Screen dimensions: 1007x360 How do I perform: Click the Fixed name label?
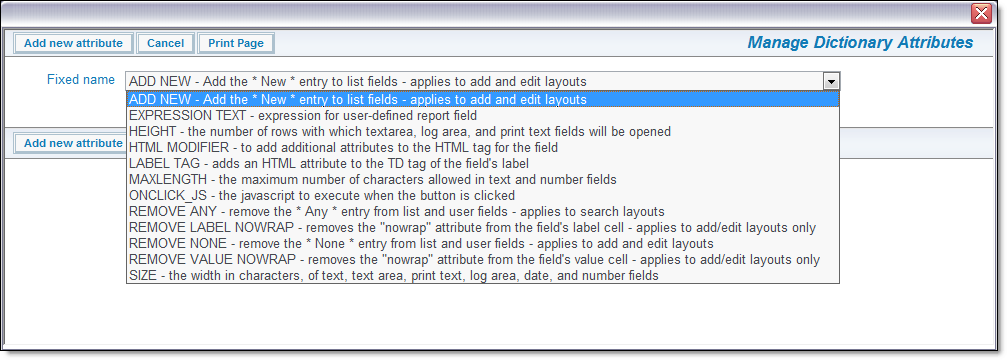coord(81,80)
